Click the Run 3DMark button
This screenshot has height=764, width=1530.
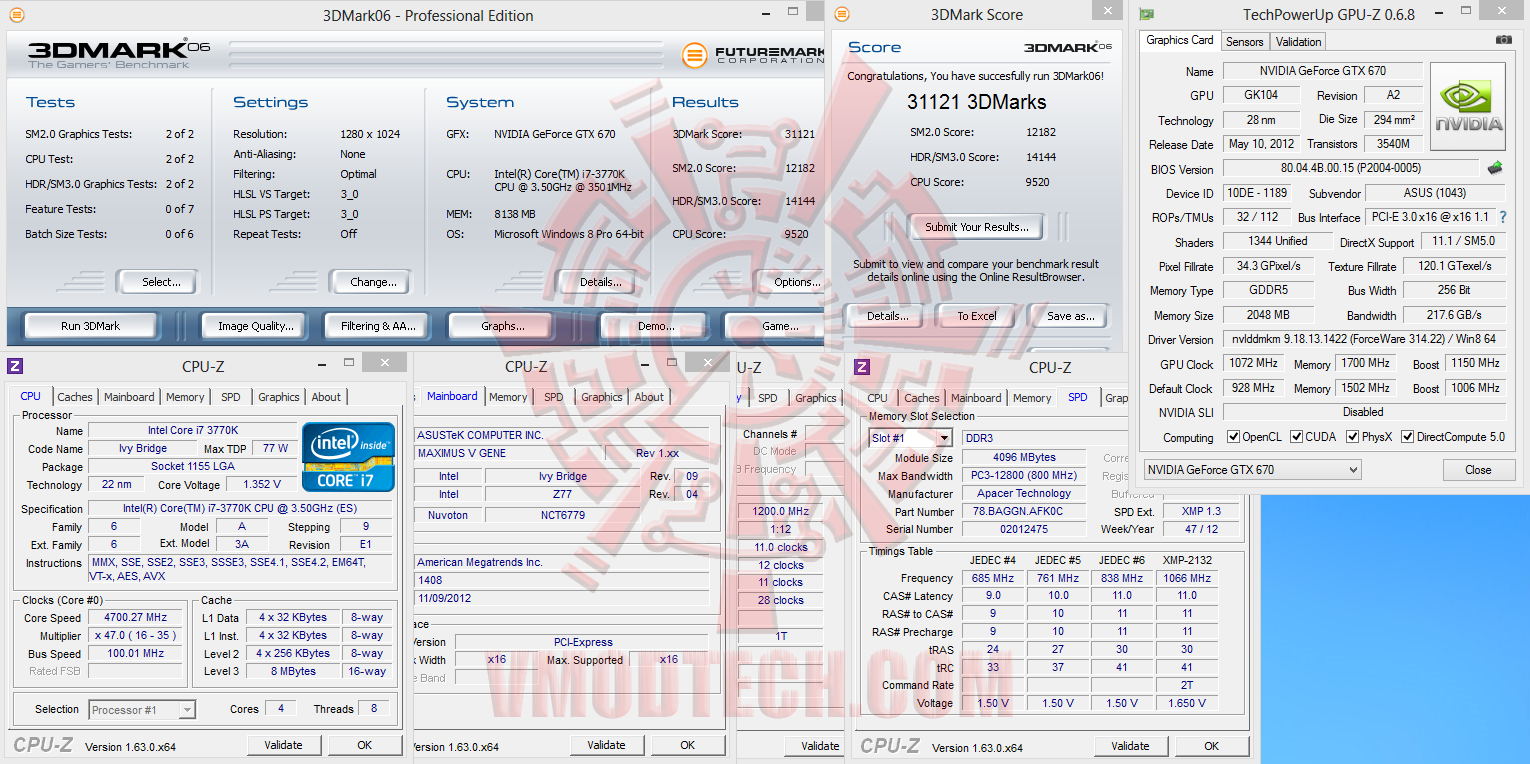[x=90, y=326]
